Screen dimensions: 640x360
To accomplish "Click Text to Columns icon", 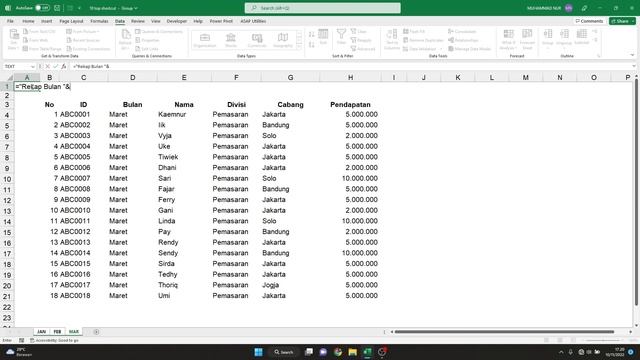I will click(x=392, y=34).
